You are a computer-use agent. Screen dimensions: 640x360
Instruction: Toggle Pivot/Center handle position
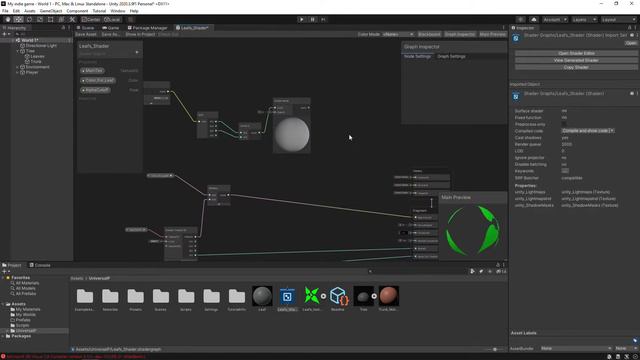click(x=91, y=20)
